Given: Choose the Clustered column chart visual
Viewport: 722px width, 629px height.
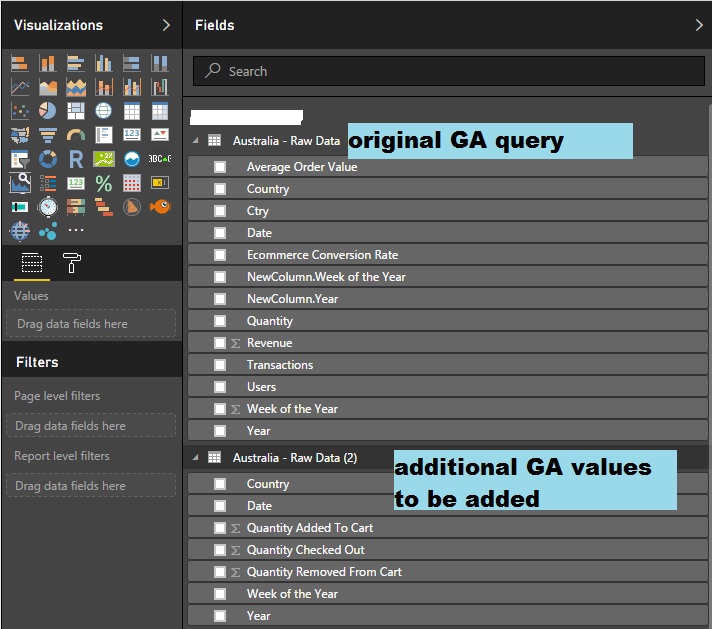Looking at the screenshot, I should 104,63.
